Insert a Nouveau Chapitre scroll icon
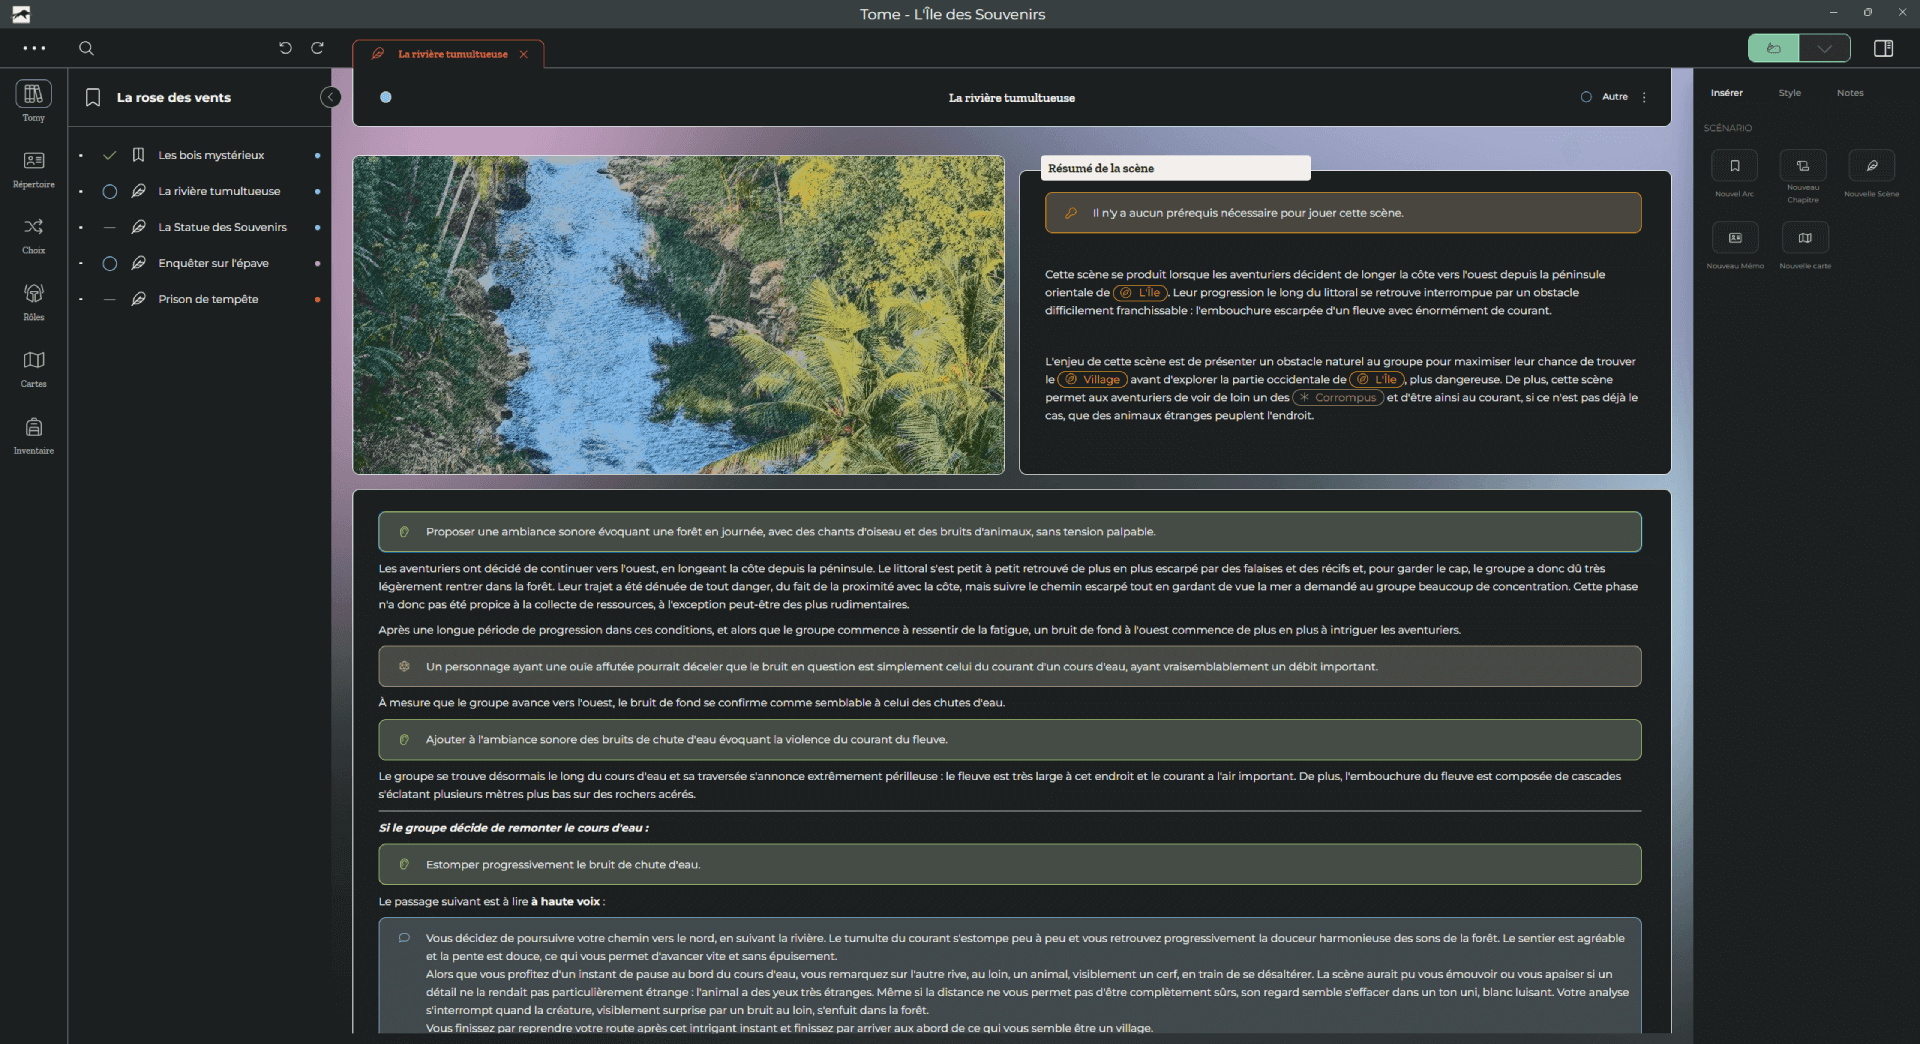The width and height of the screenshot is (1920, 1044). [1802, 166]
